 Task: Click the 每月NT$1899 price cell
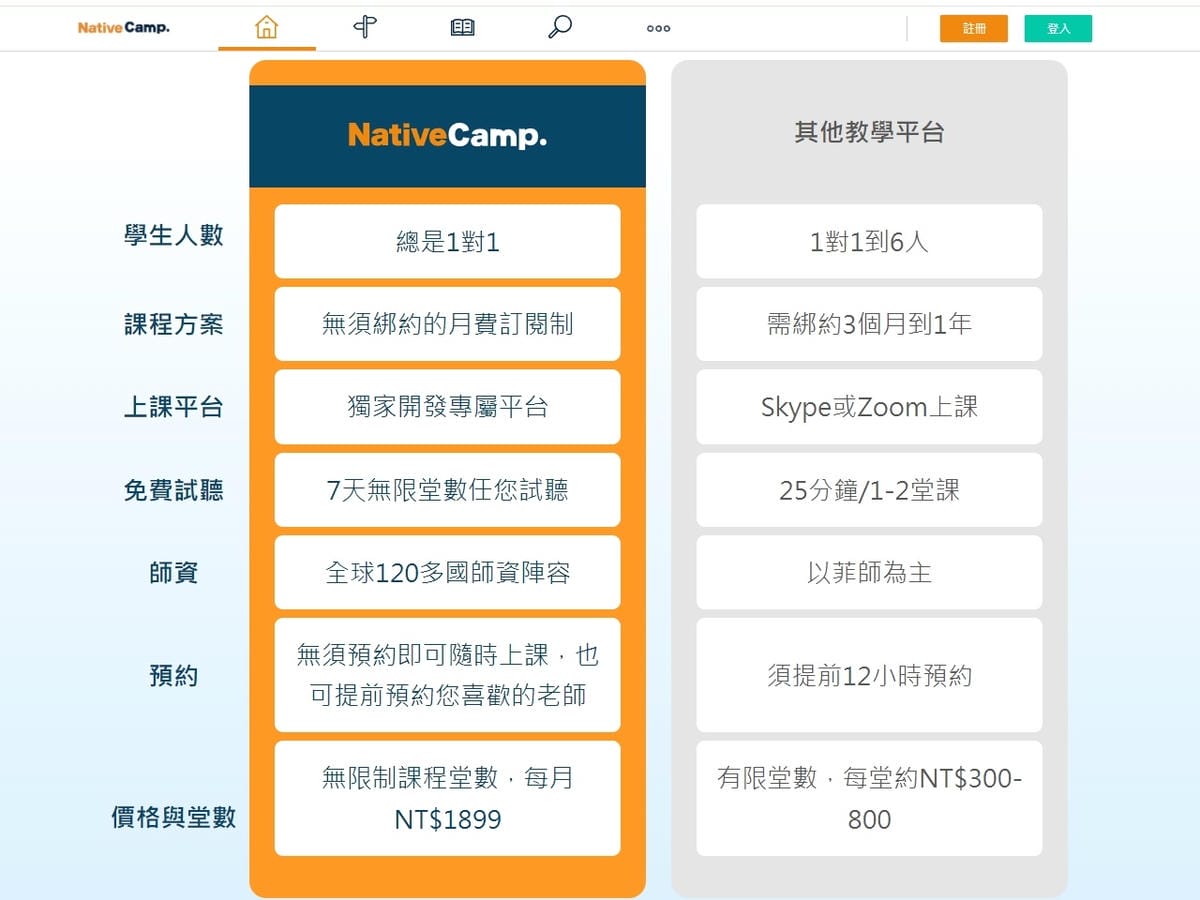447,799
